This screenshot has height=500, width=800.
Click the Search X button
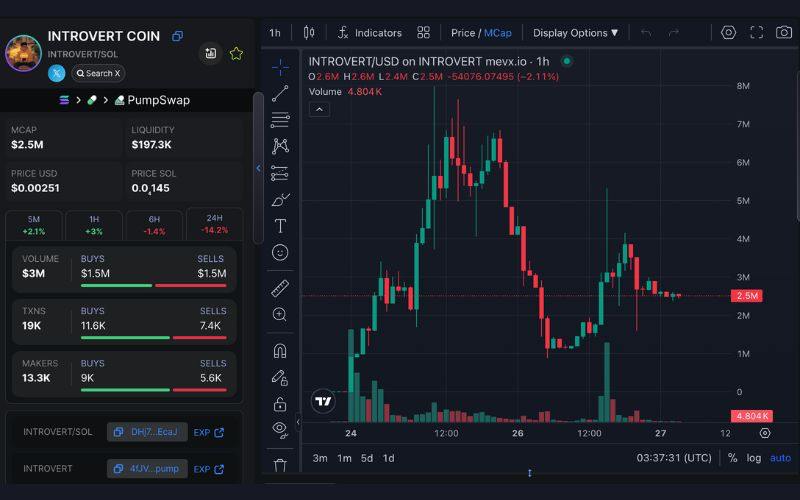click(x=98, y=73)
